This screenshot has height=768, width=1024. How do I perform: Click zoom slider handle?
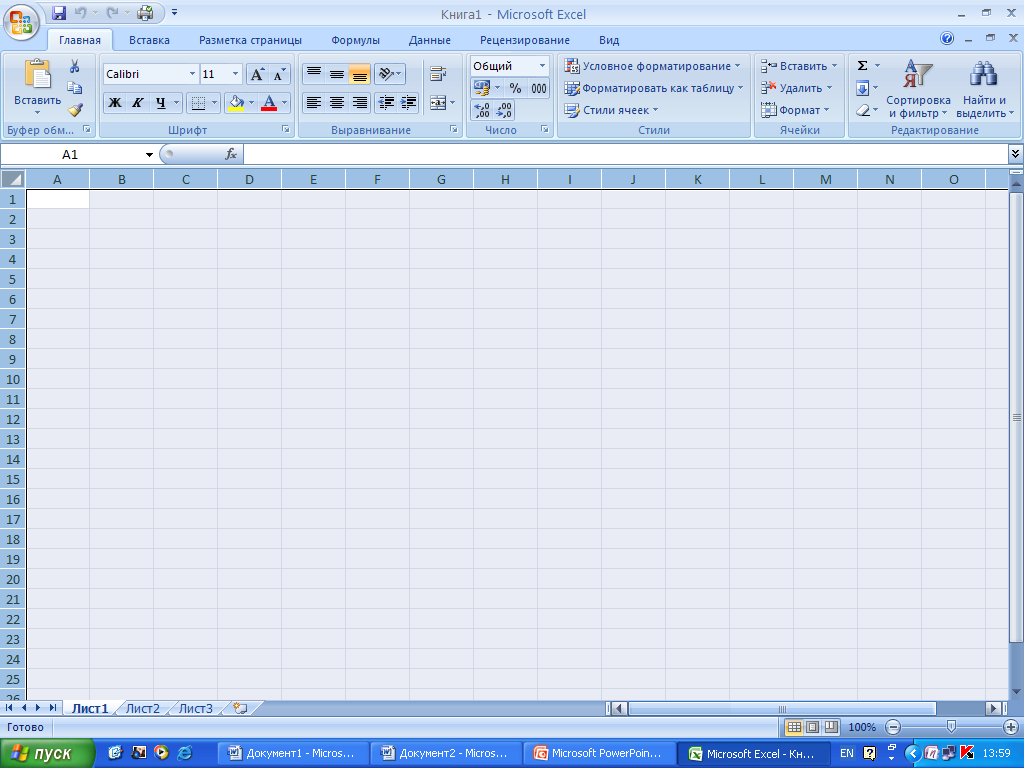pyautogui.click(x=951, y=726)
